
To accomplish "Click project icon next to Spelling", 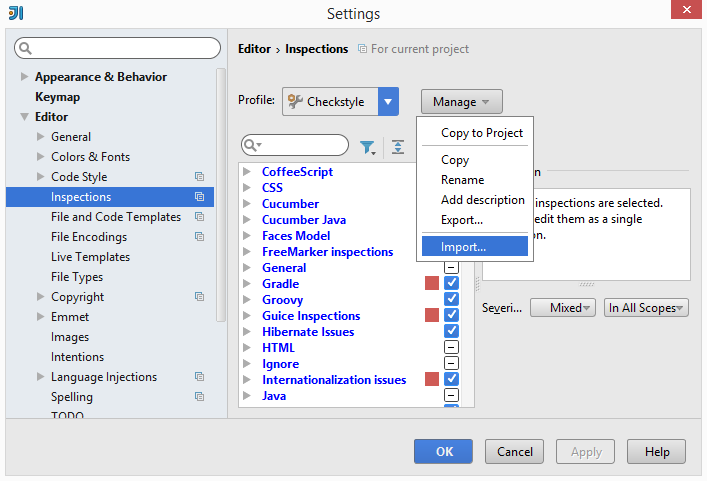I will (x=199, y=397).
